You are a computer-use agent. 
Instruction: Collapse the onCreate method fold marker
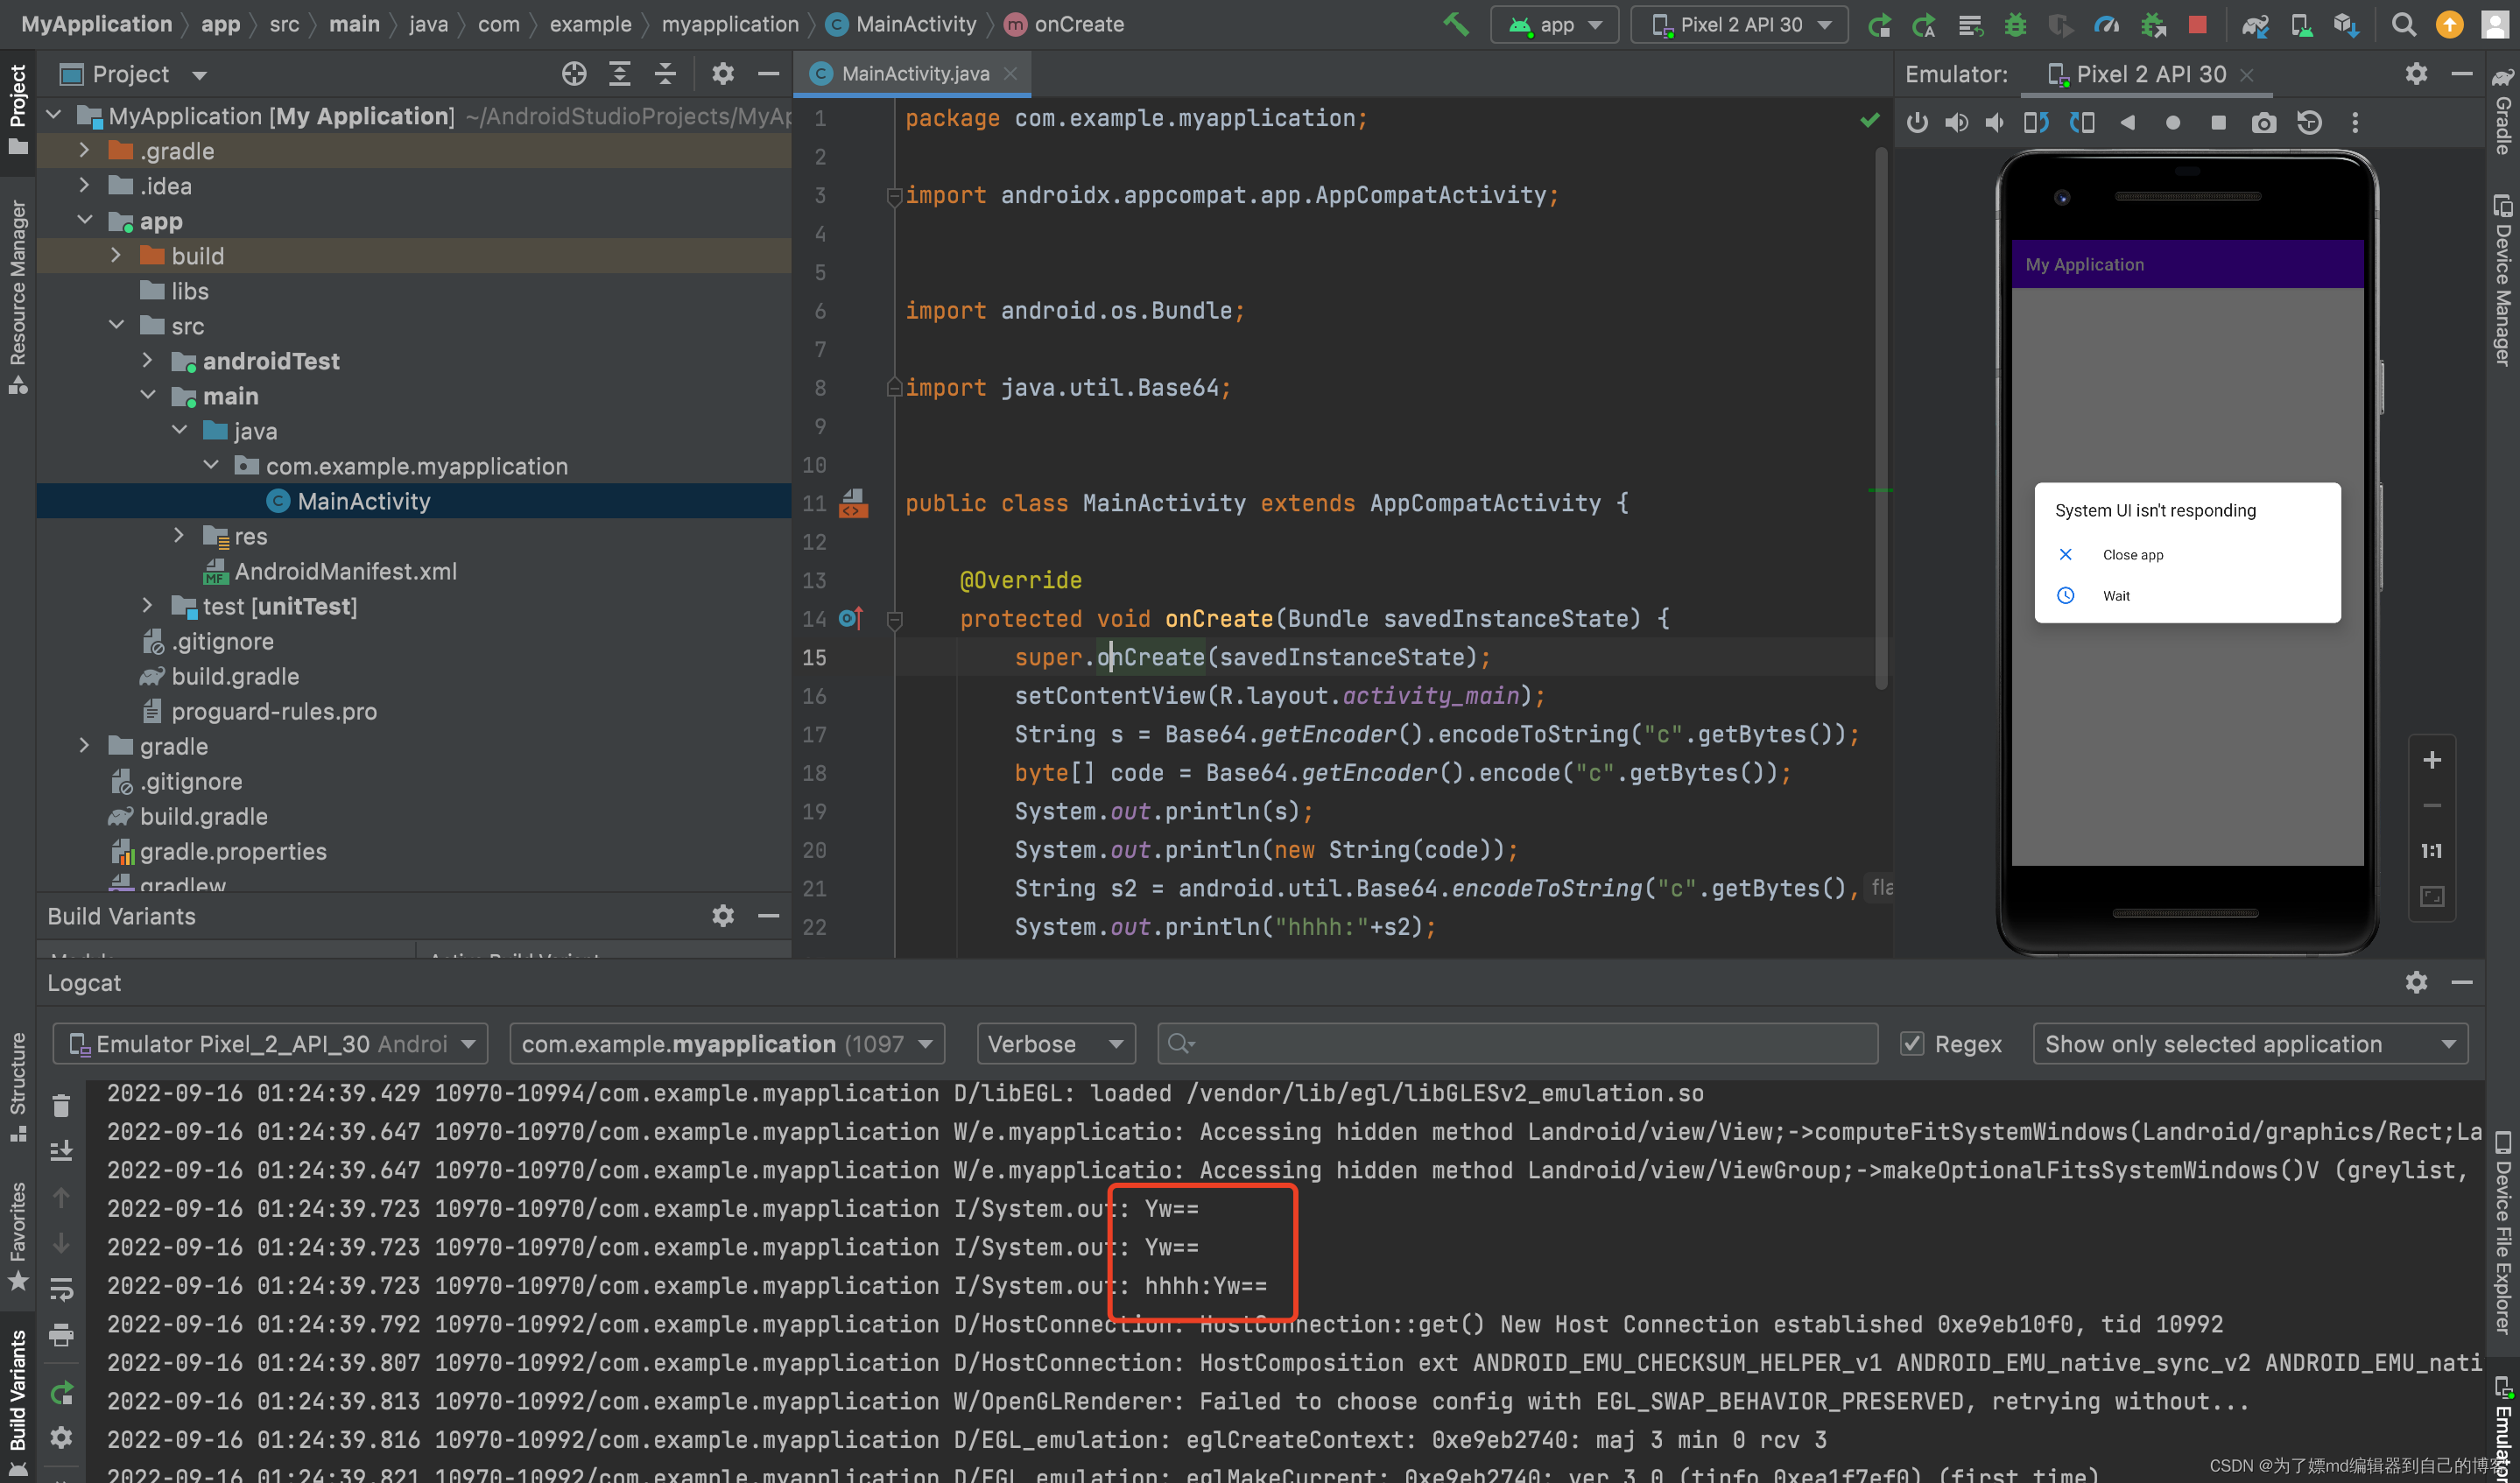[x=894, y=619]
